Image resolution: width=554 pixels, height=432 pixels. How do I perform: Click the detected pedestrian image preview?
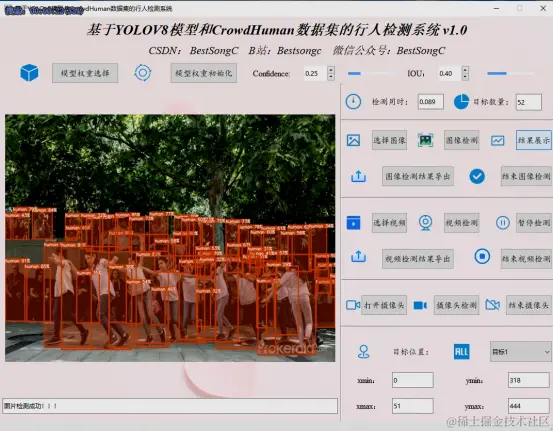point(170,238)
